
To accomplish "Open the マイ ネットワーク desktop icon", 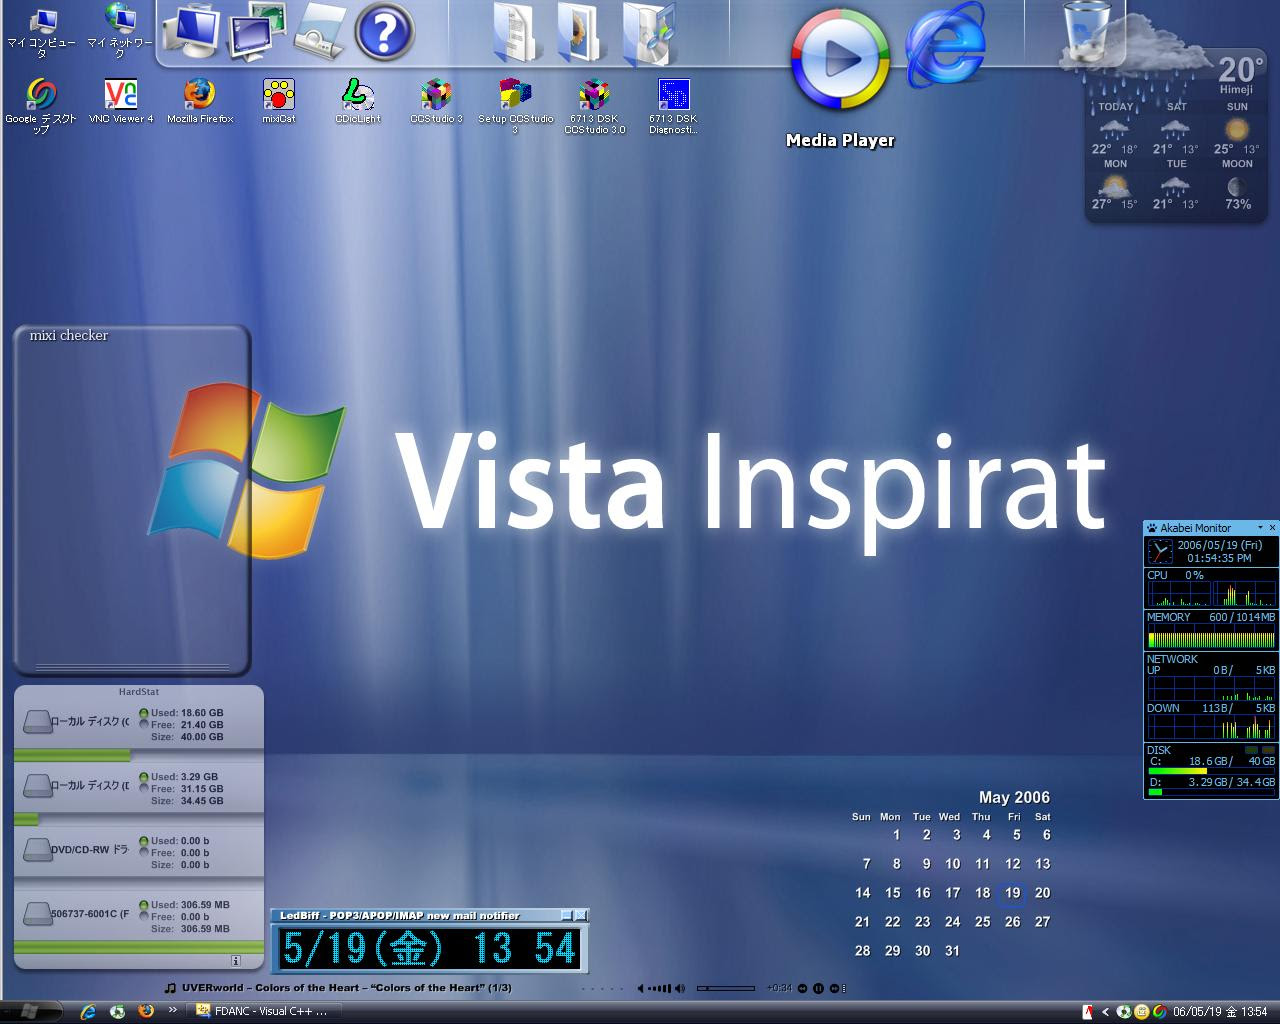I will coord(120,31).
